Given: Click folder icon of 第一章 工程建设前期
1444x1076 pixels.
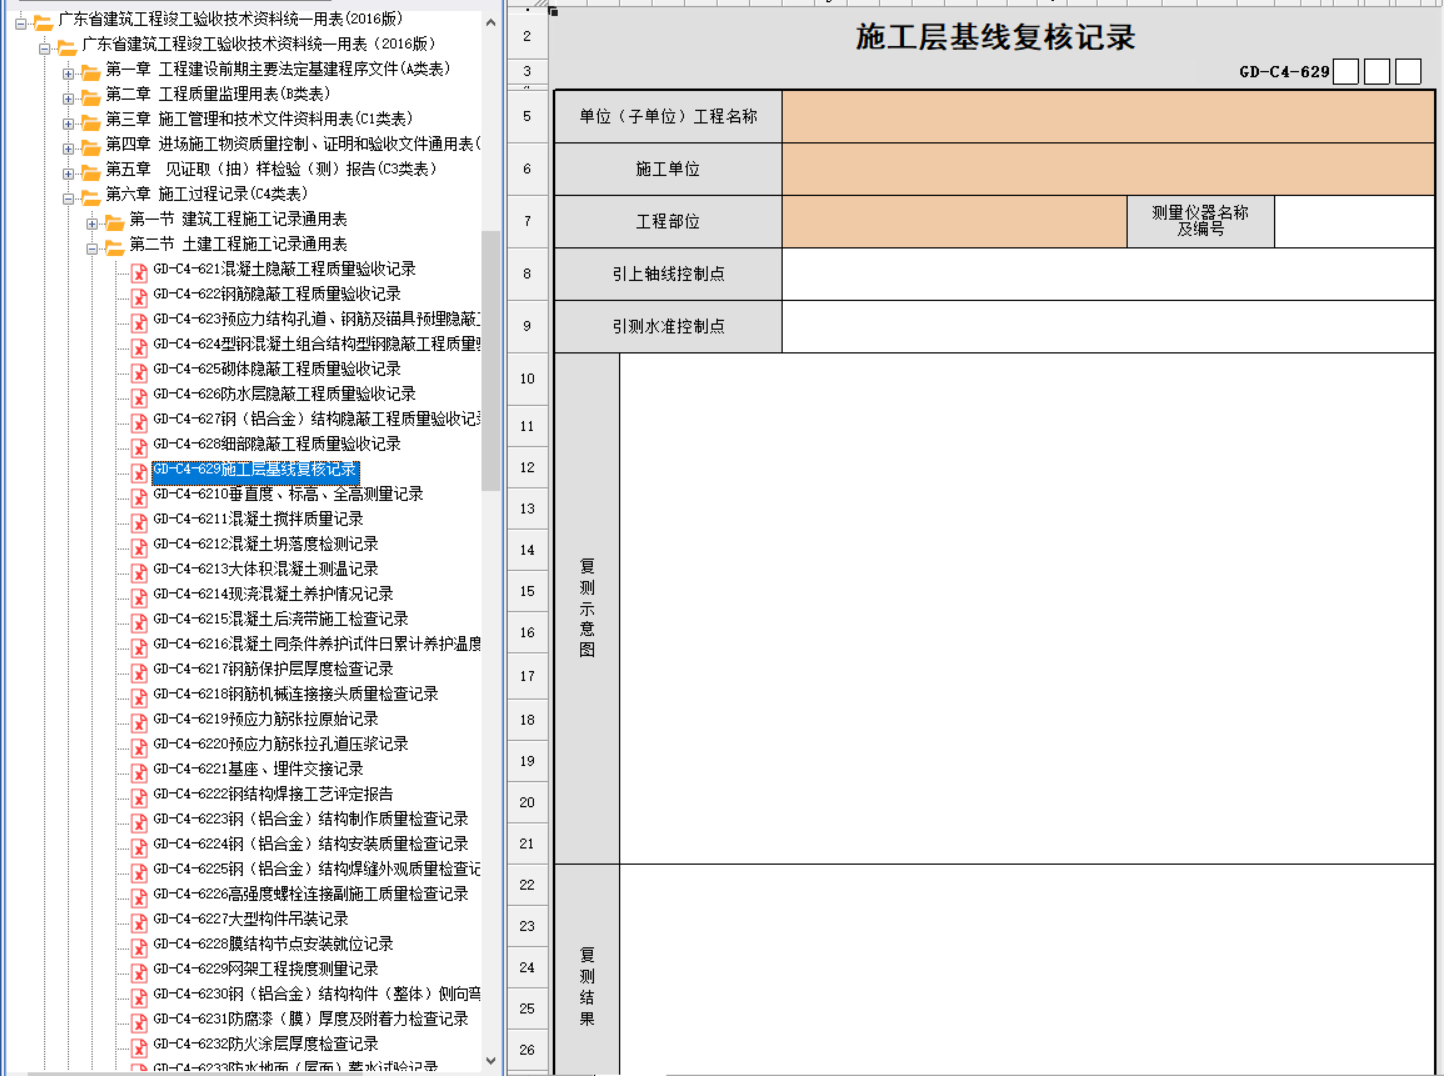Looking at the screenshot, I should tap(91, 72).
